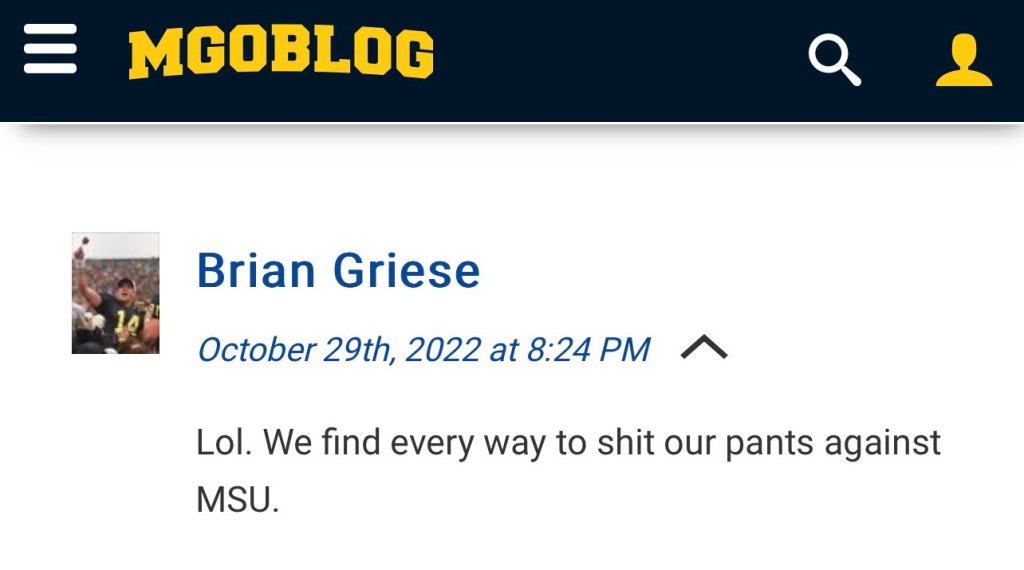Click the comment text about MSU
The width and height of the screenshot is (1024, 570).
pyautogui.click(x=567, y=443)
